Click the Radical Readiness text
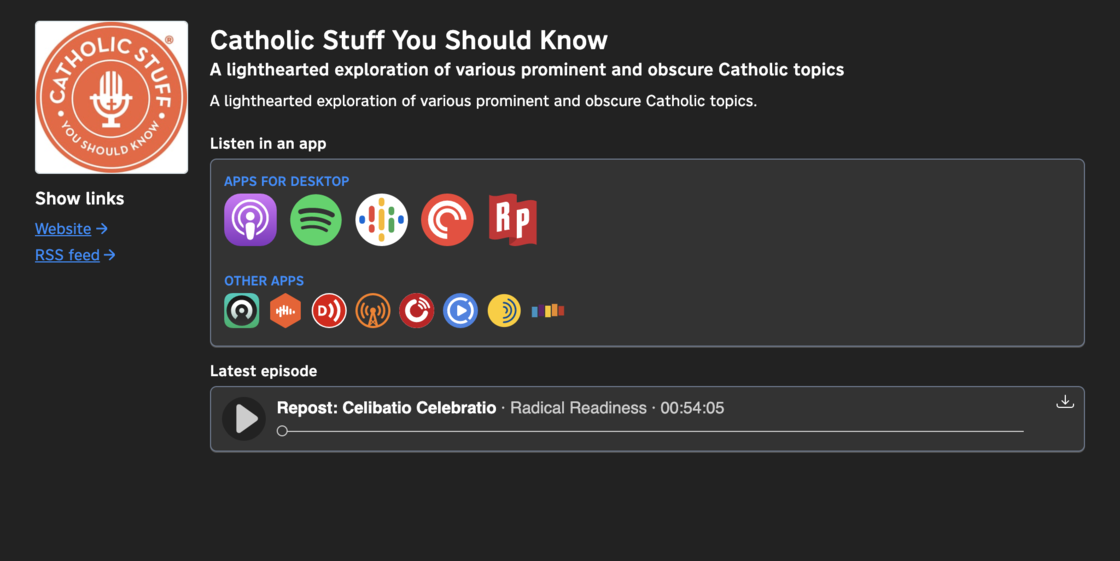The height and width of the screenshot is (561, 1120). point(579,408)
